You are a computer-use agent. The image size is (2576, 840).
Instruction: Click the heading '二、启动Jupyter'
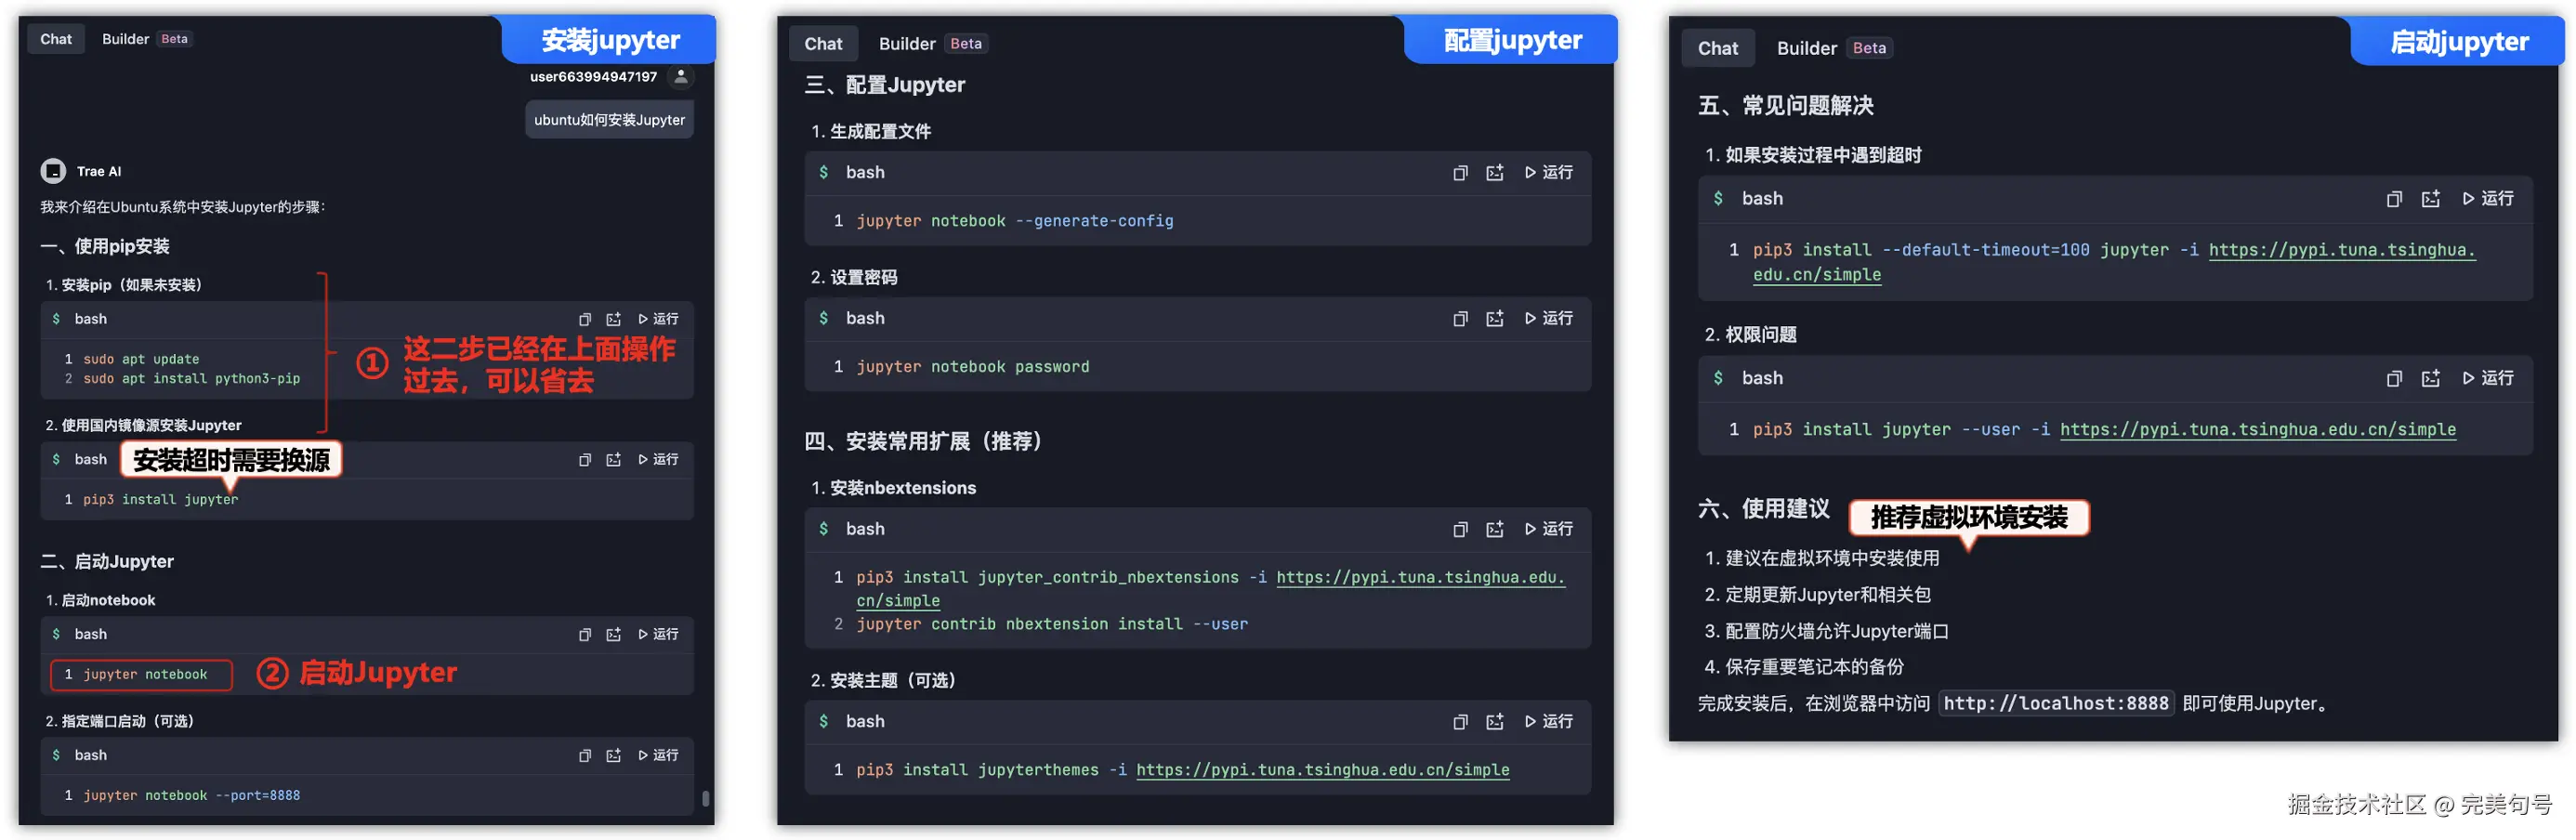click(108, 562)
